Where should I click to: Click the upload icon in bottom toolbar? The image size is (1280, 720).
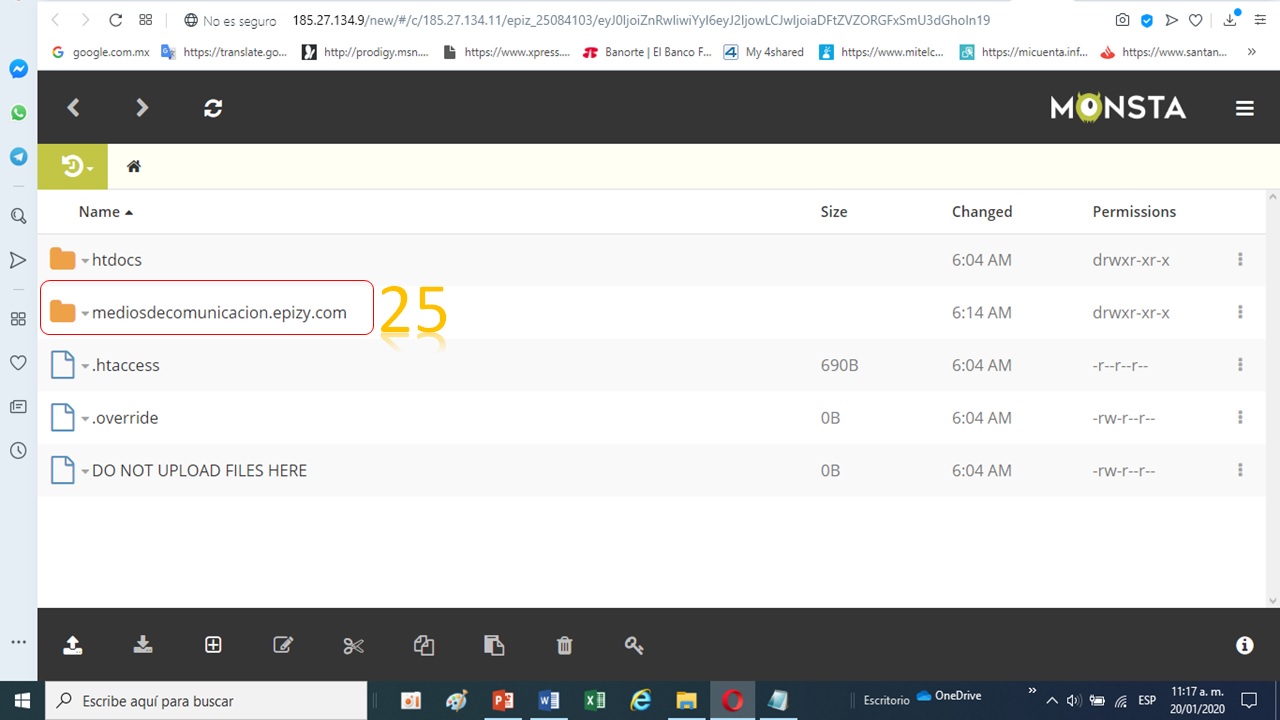click(73, 645)
